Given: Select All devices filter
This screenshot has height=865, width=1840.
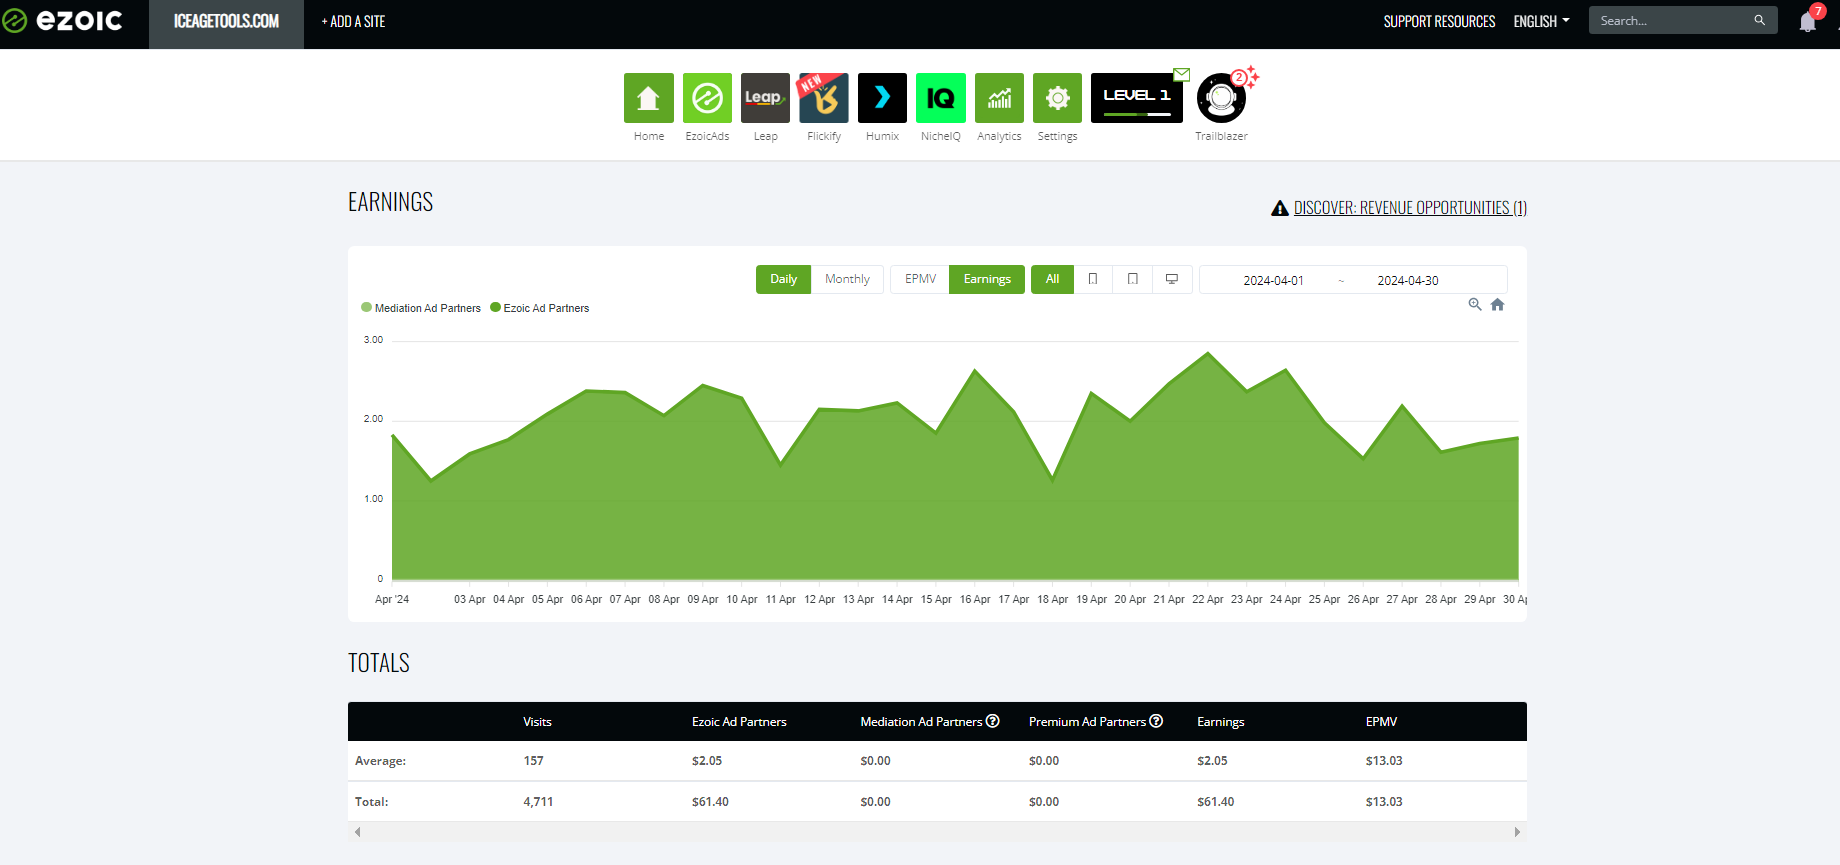Looking at the screenshot, I should [x=1052, y=279].
